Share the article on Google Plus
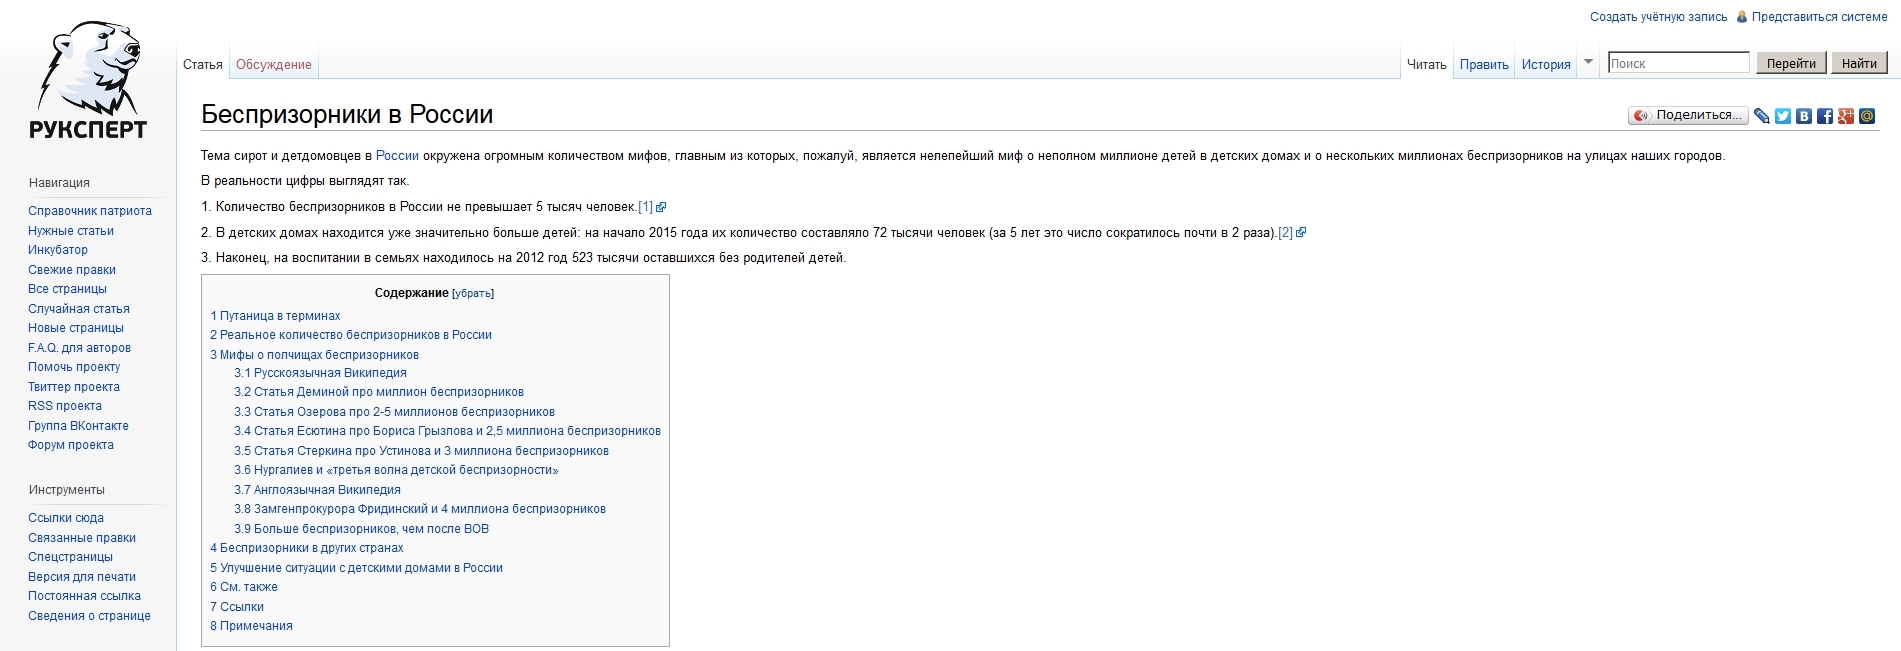Image resolution: width=1901 pixels, height=651 pixels. click(x=1846, y=116)
